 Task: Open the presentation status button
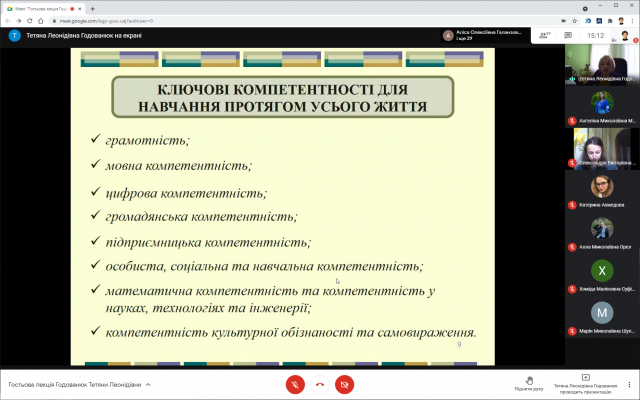[585, 383]
